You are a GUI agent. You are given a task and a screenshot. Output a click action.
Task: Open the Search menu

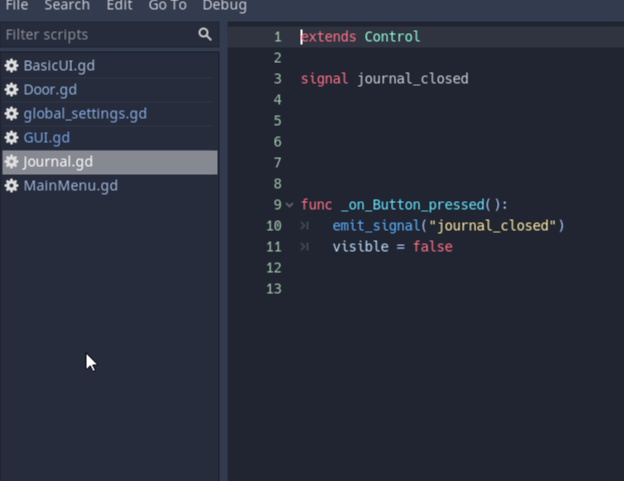pyautogui.click(x=66, y=6)
